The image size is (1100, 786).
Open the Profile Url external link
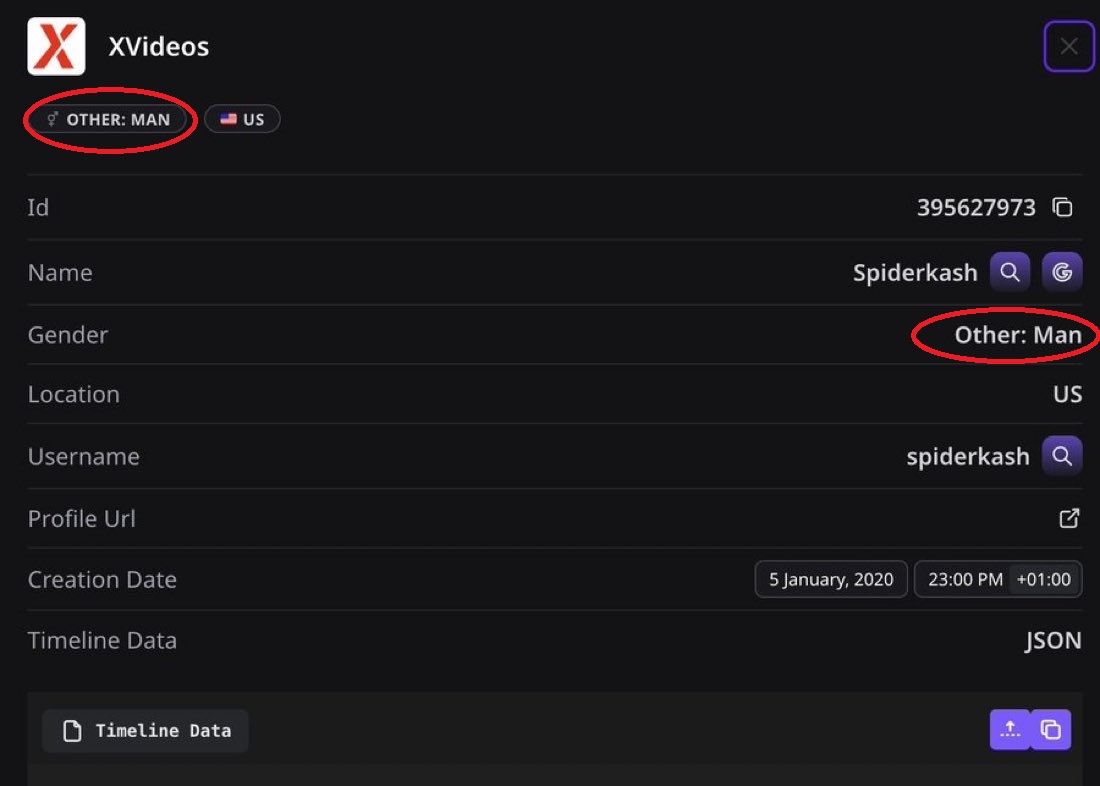pyautogui.click(x=1069, y=518)
